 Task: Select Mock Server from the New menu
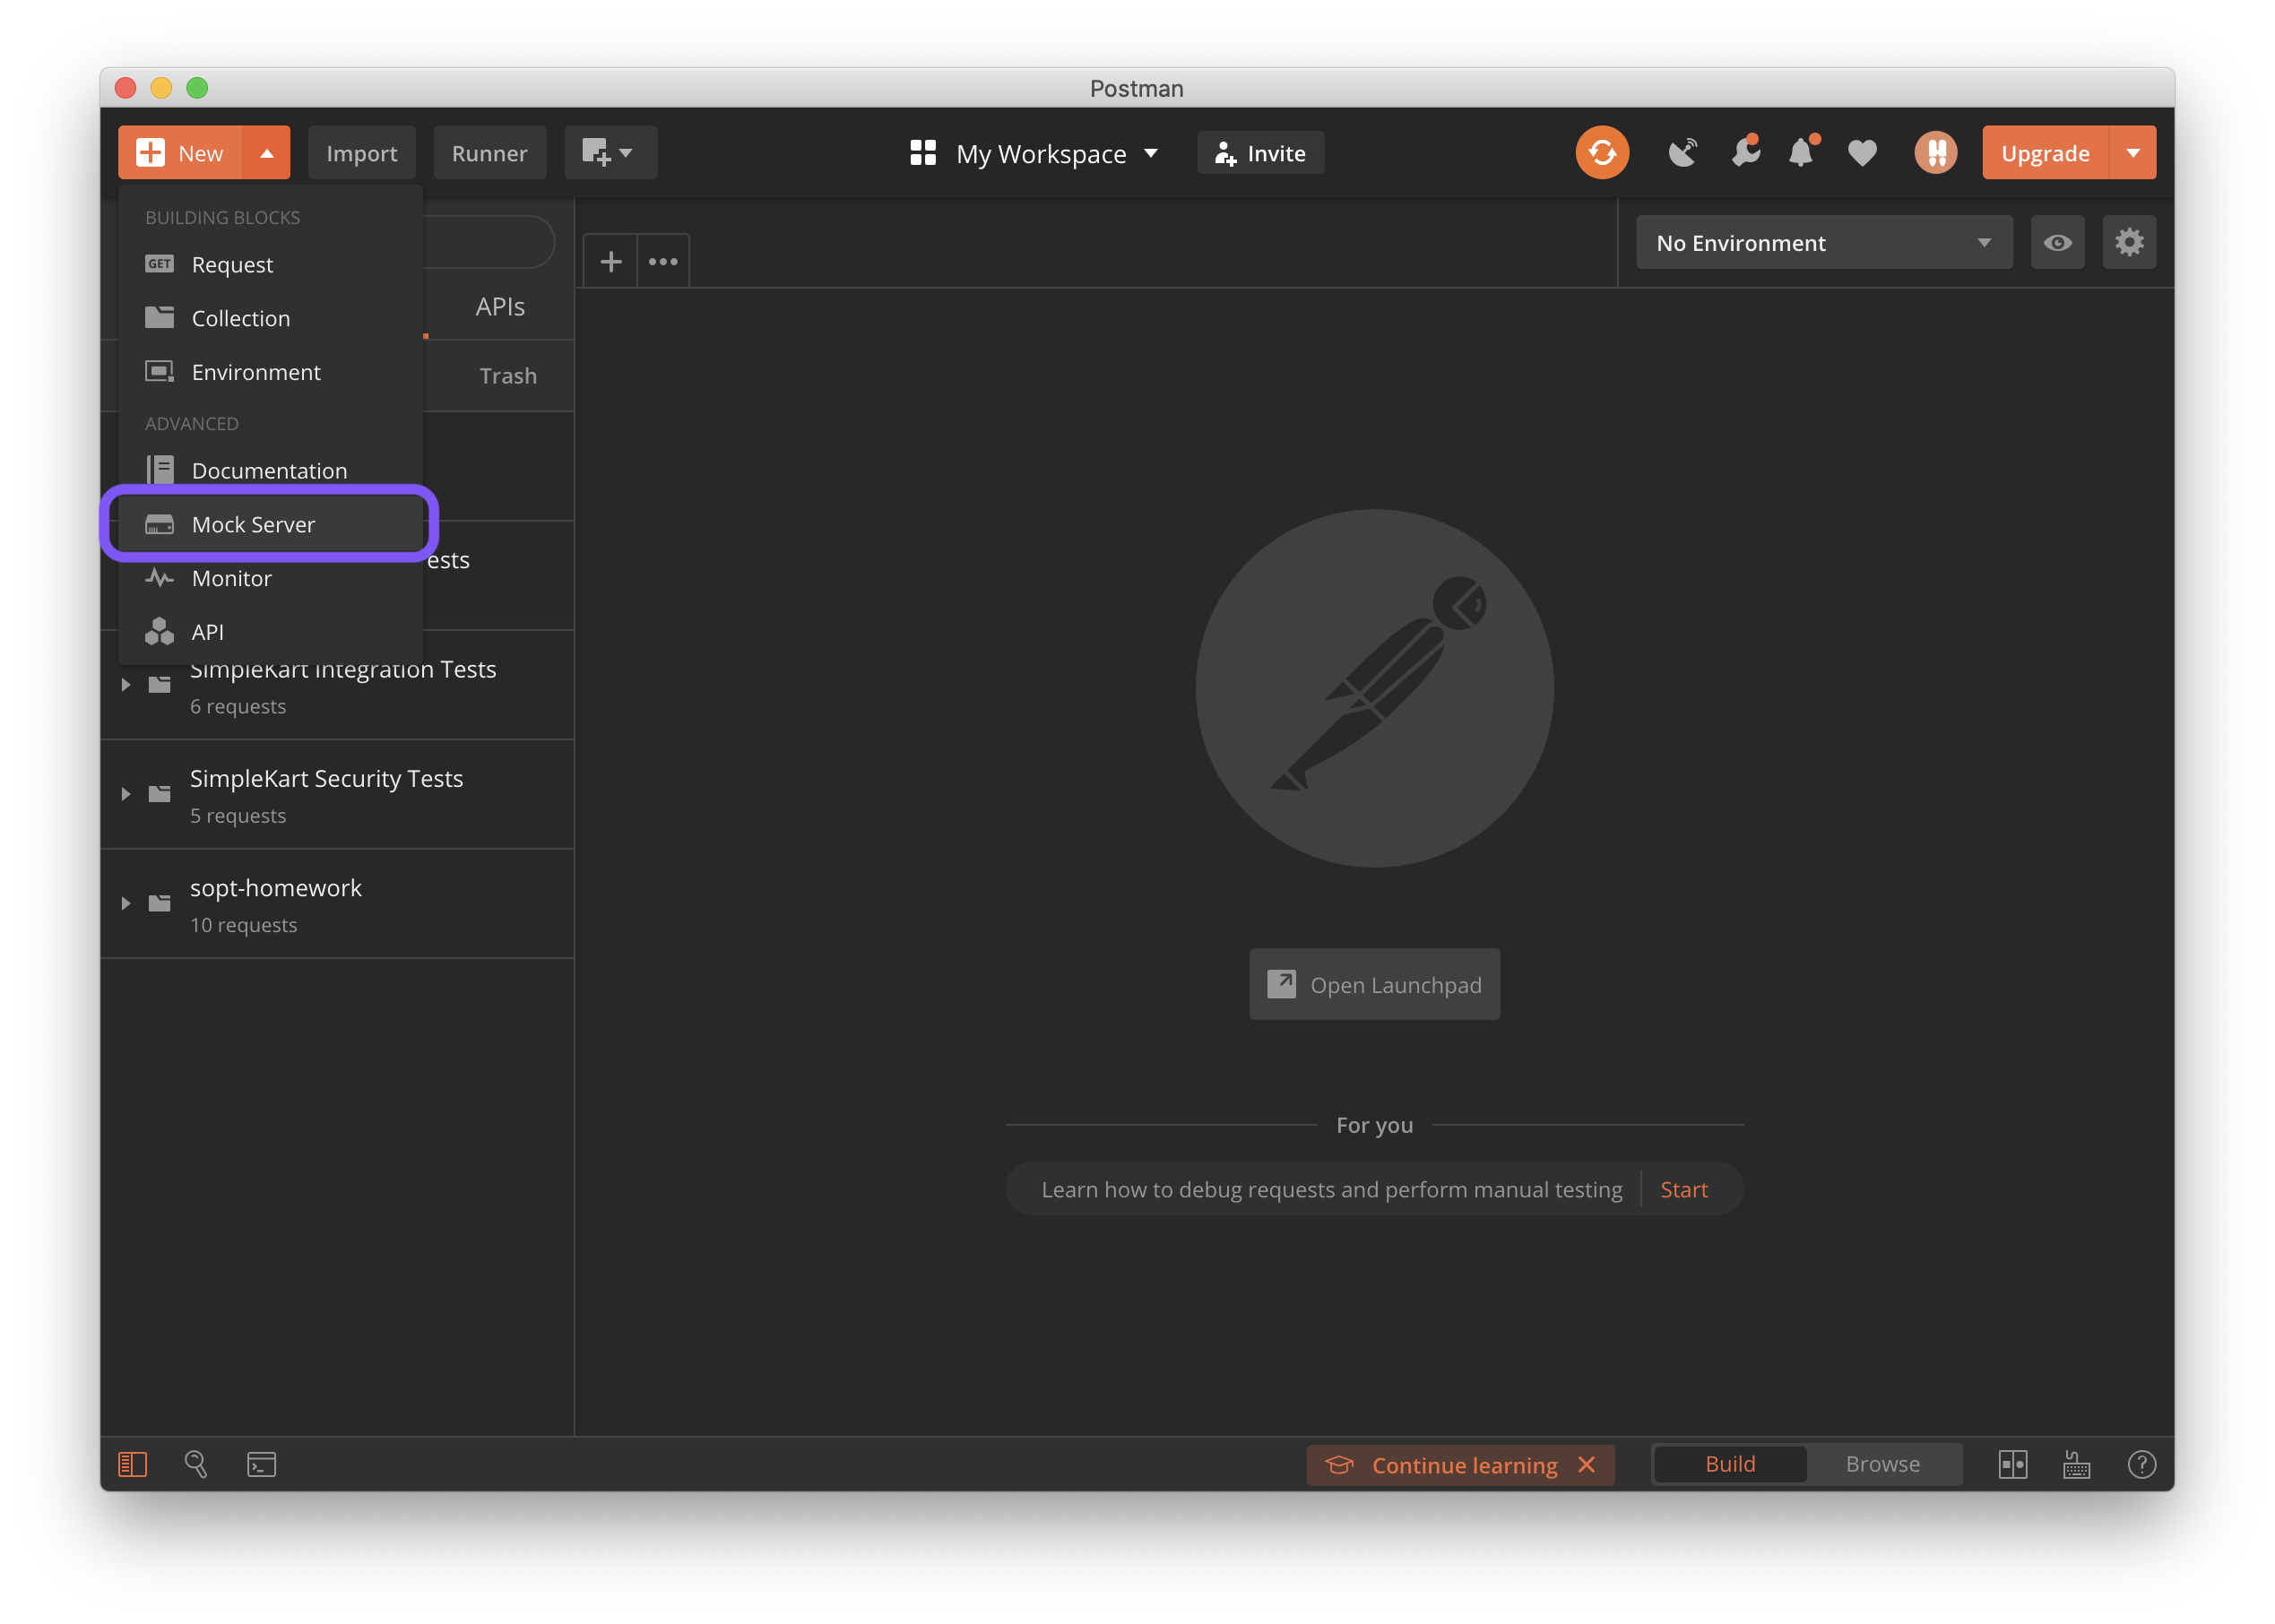(x=253, y=525)
